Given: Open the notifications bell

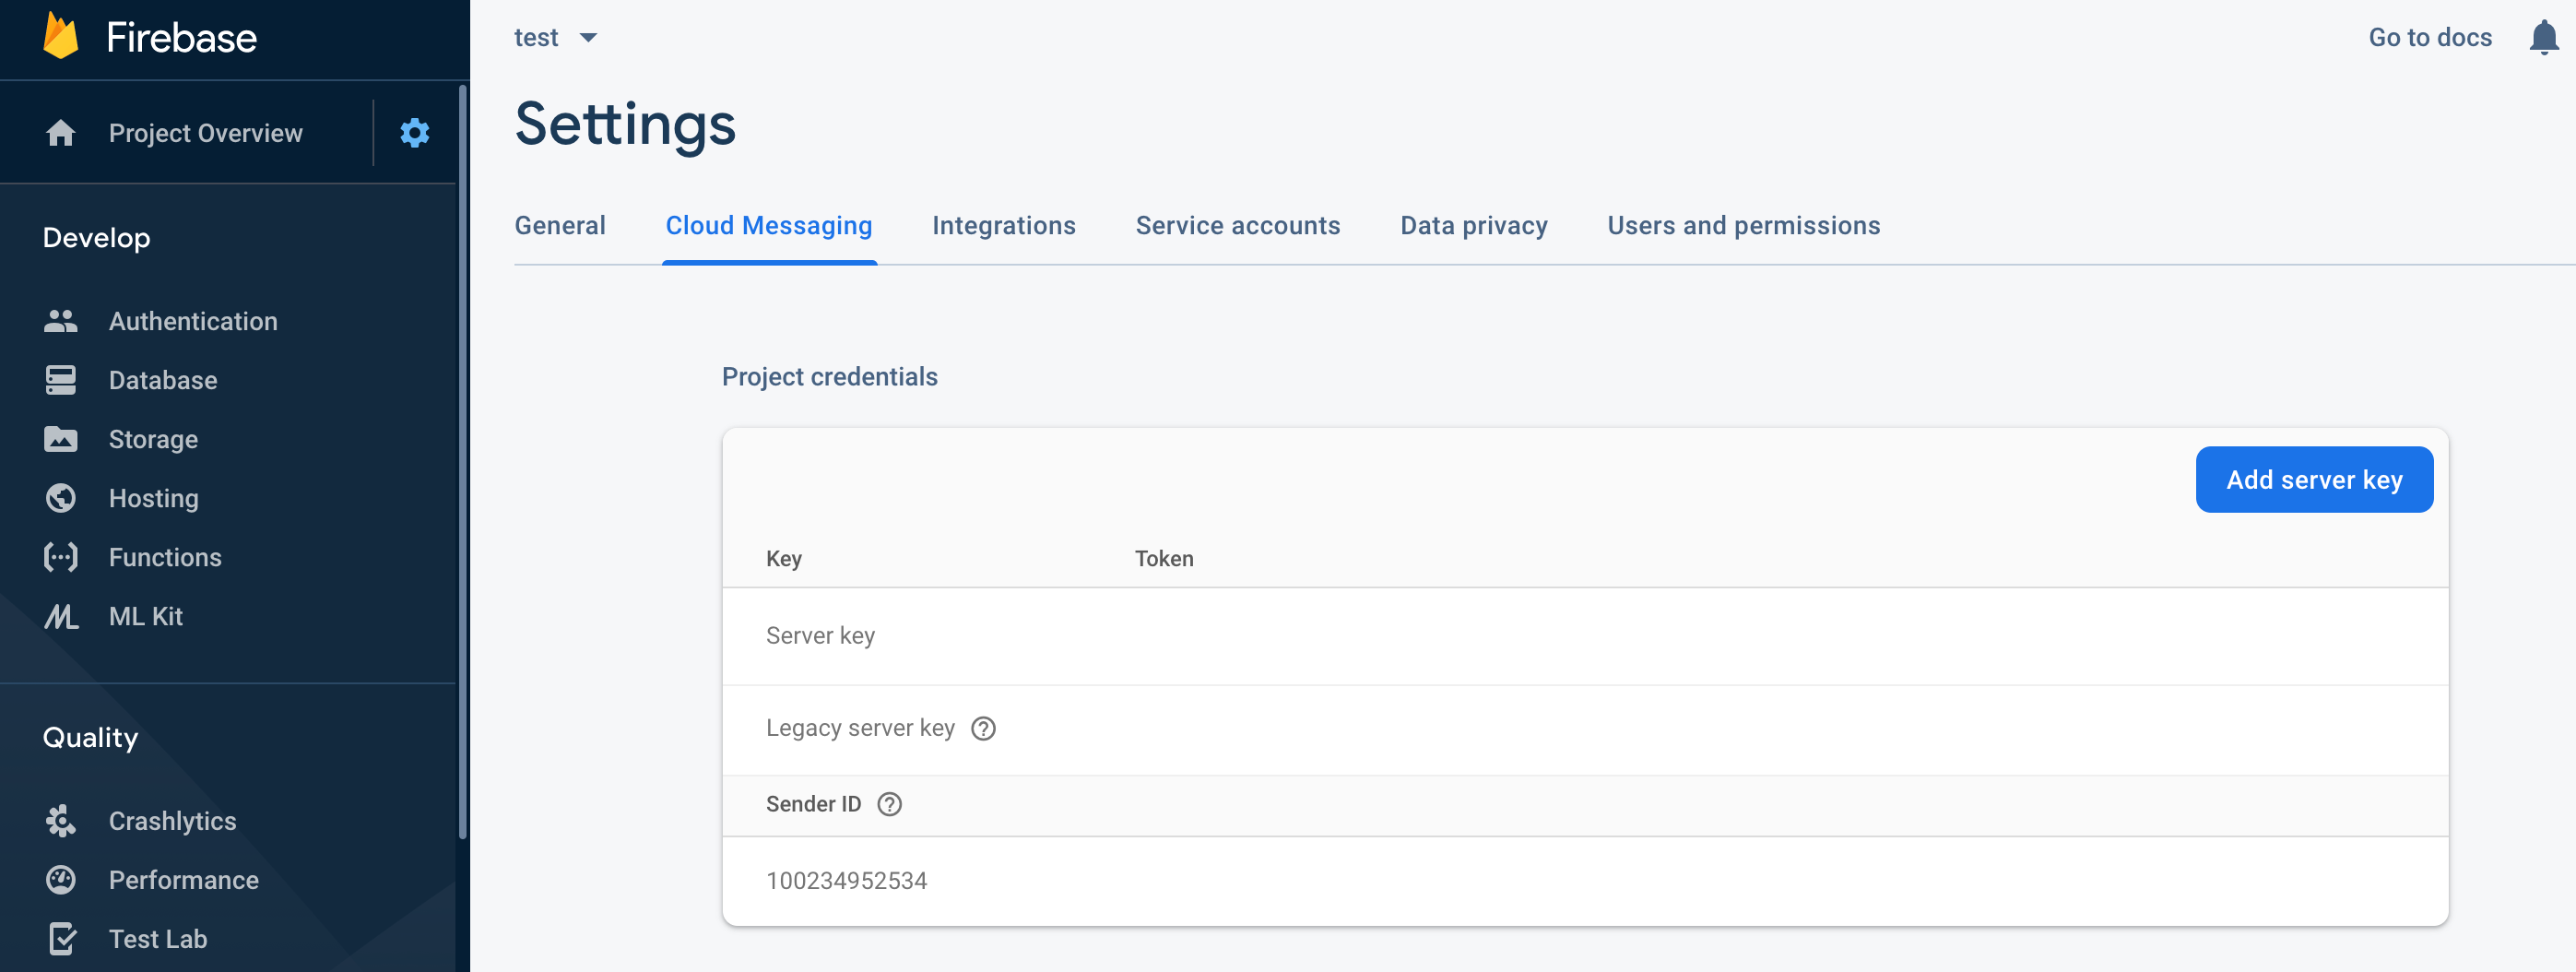Looking at the screenshot, I should [x=2544, y=38].
